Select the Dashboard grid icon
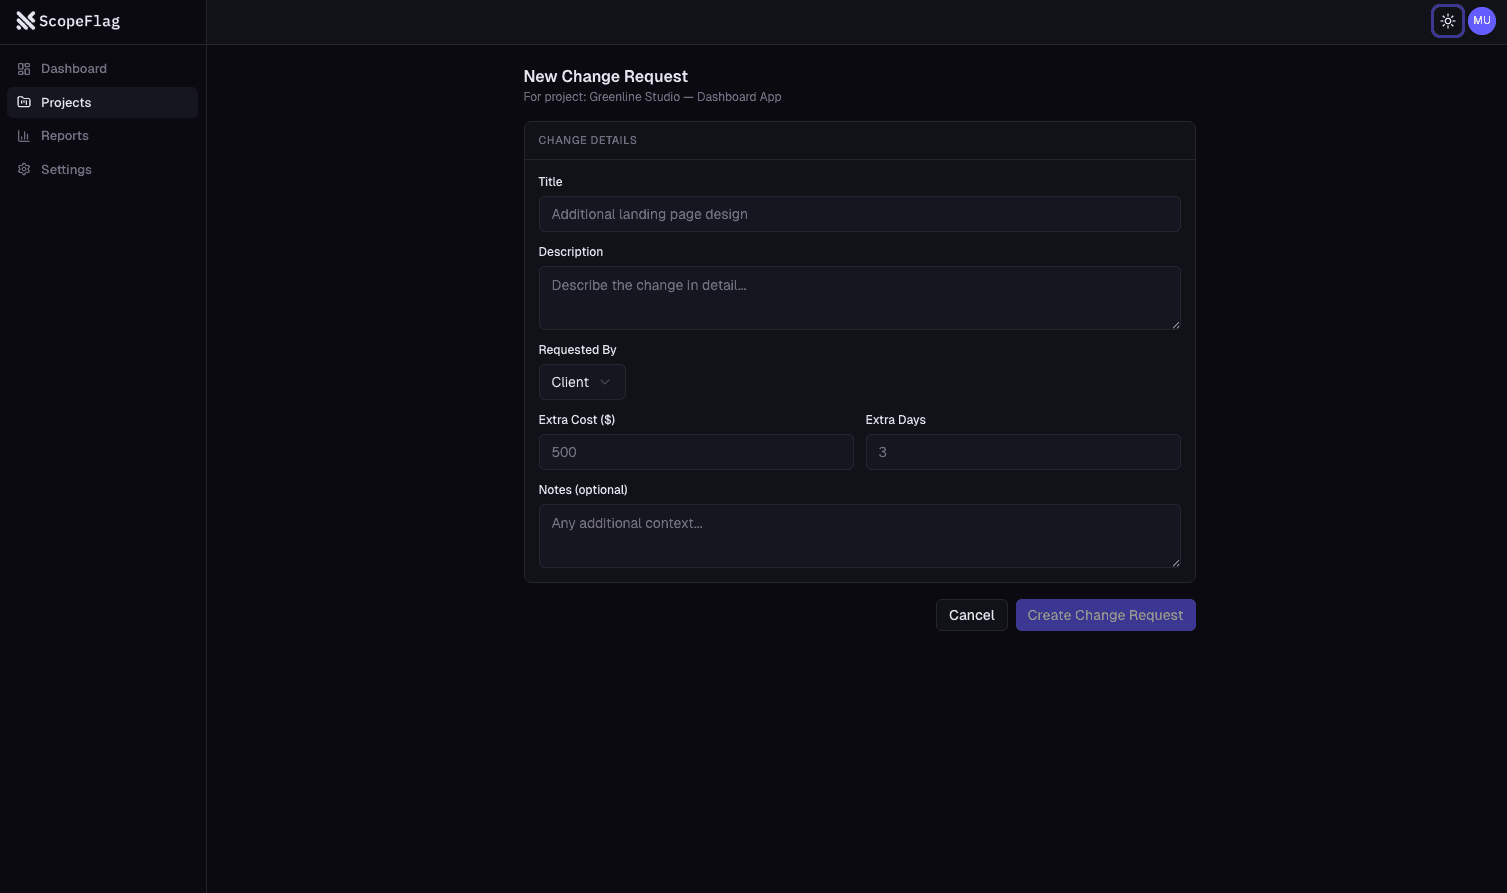Viewport: 1507px width, 893px height. (24, 68)
